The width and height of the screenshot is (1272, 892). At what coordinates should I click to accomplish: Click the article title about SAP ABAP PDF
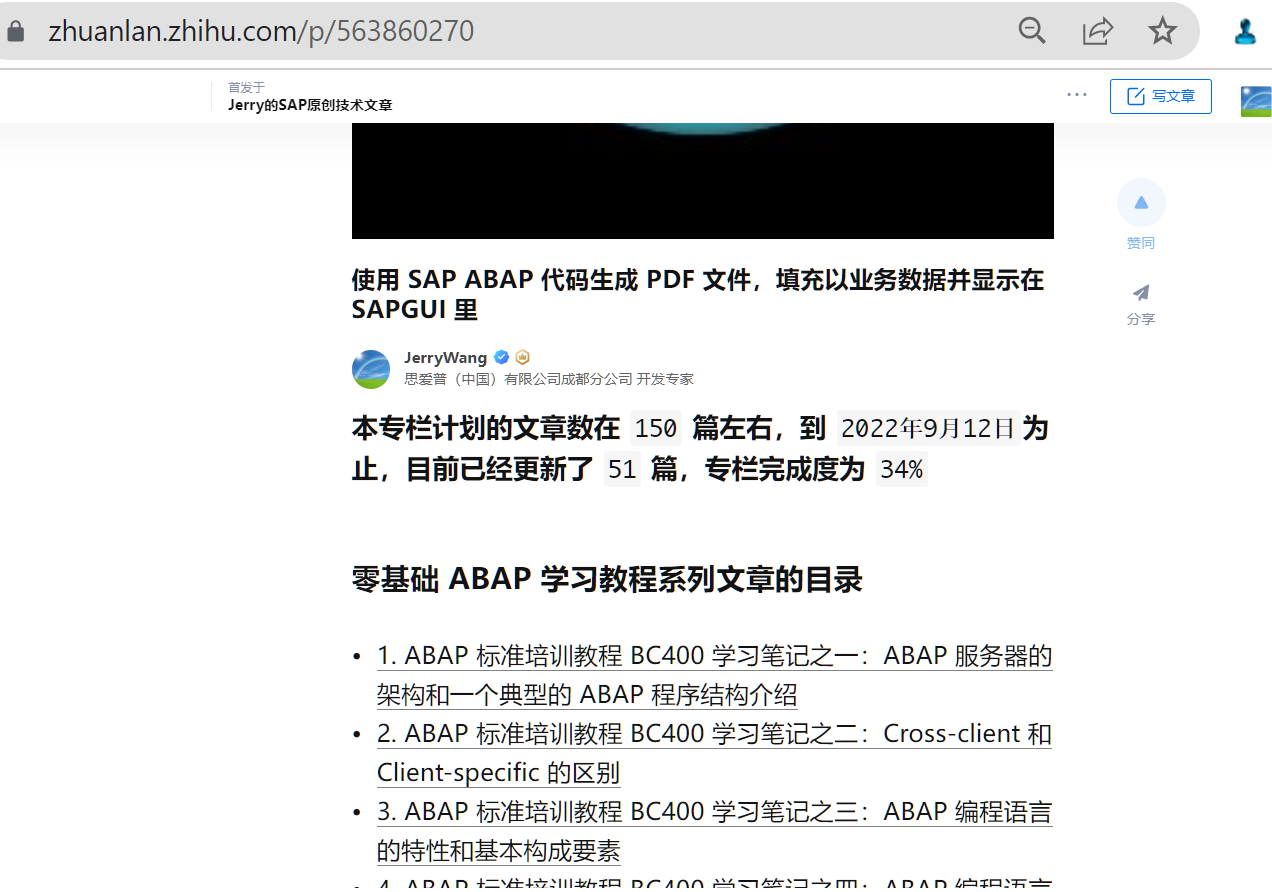[x=698, y=294]
